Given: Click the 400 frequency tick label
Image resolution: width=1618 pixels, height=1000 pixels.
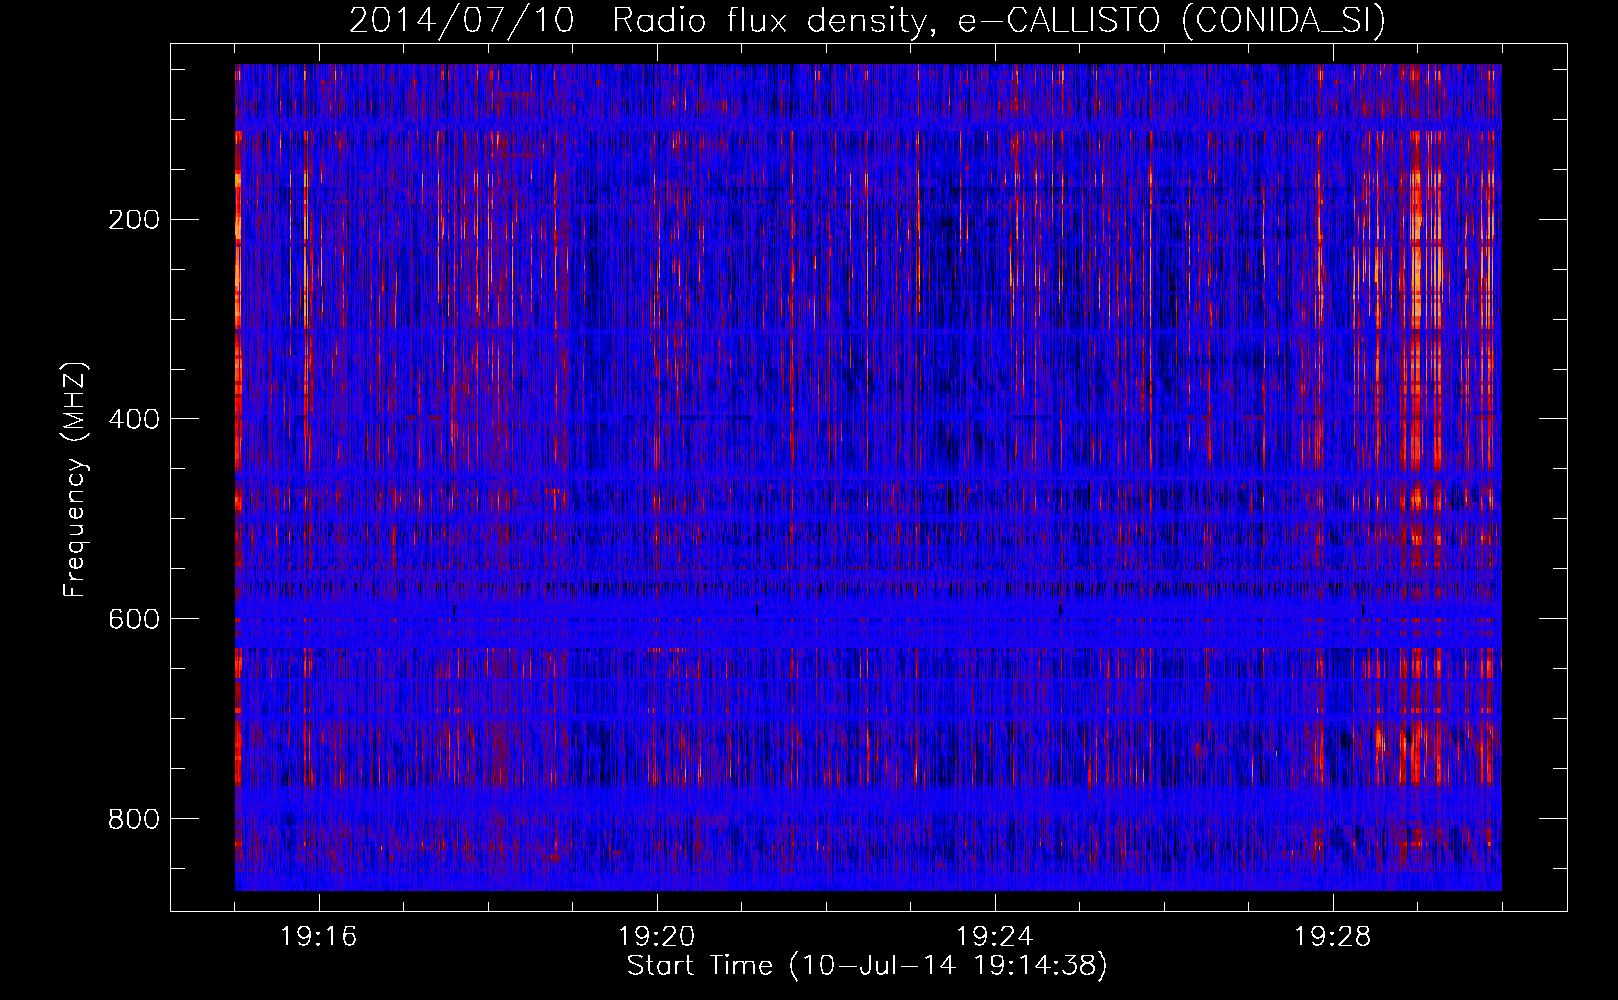Looking at the screenshot, I should [133, 419].
